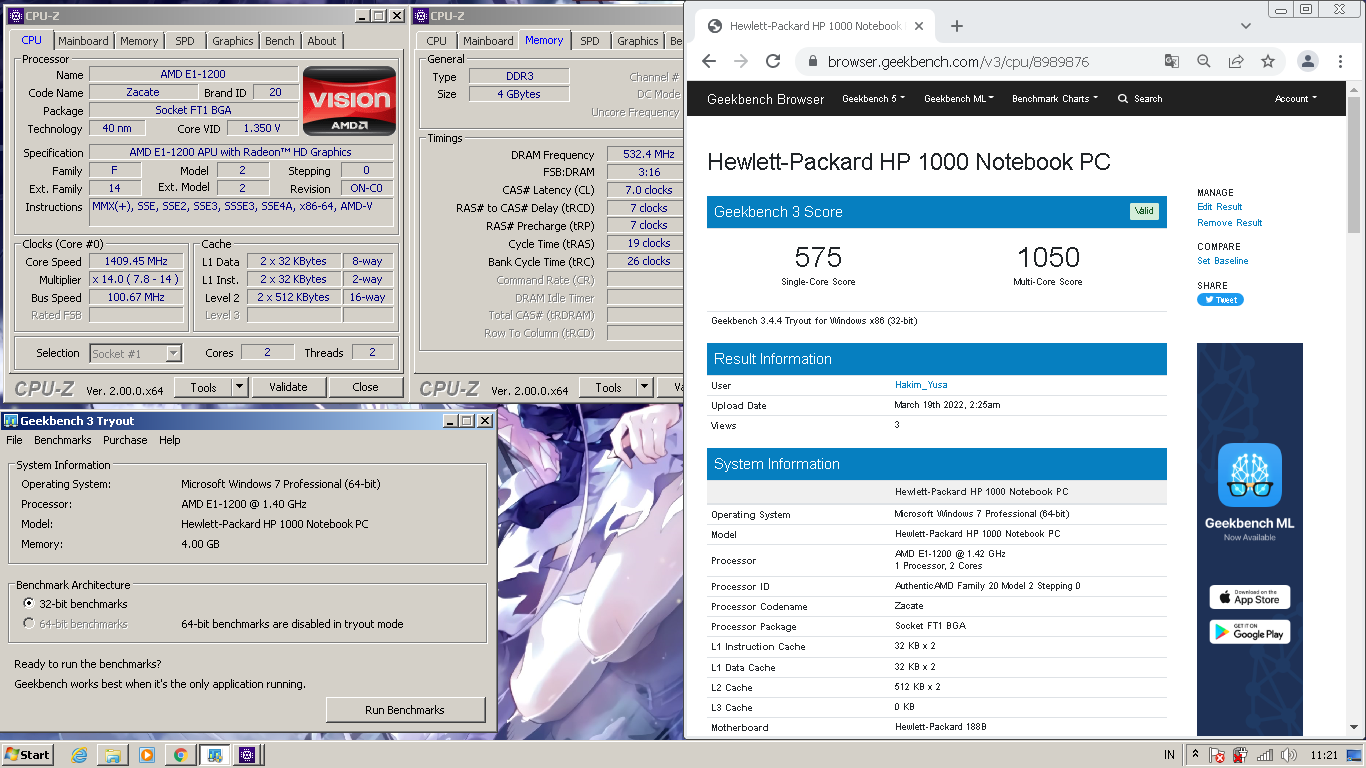Viewport: 1366px width, 768px height.
Task: Click the volume speaker tray icon
Action: 1289,755
